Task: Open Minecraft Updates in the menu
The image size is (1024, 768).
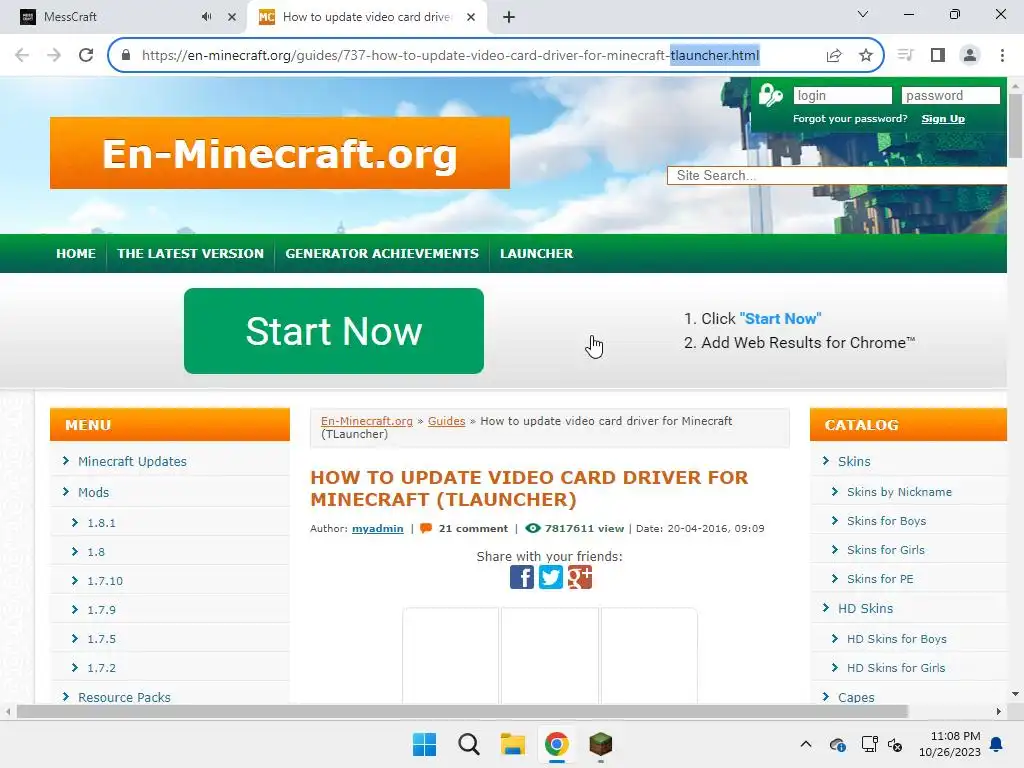Action: (x=132, y=461)
